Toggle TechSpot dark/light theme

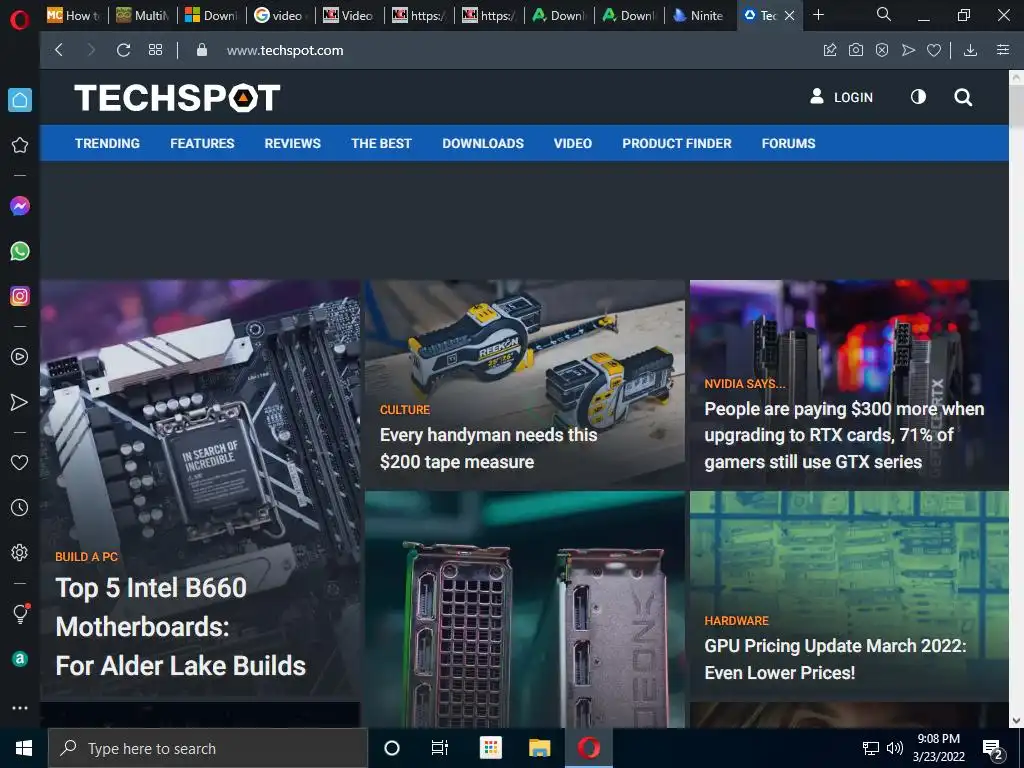tap(918, 97)
